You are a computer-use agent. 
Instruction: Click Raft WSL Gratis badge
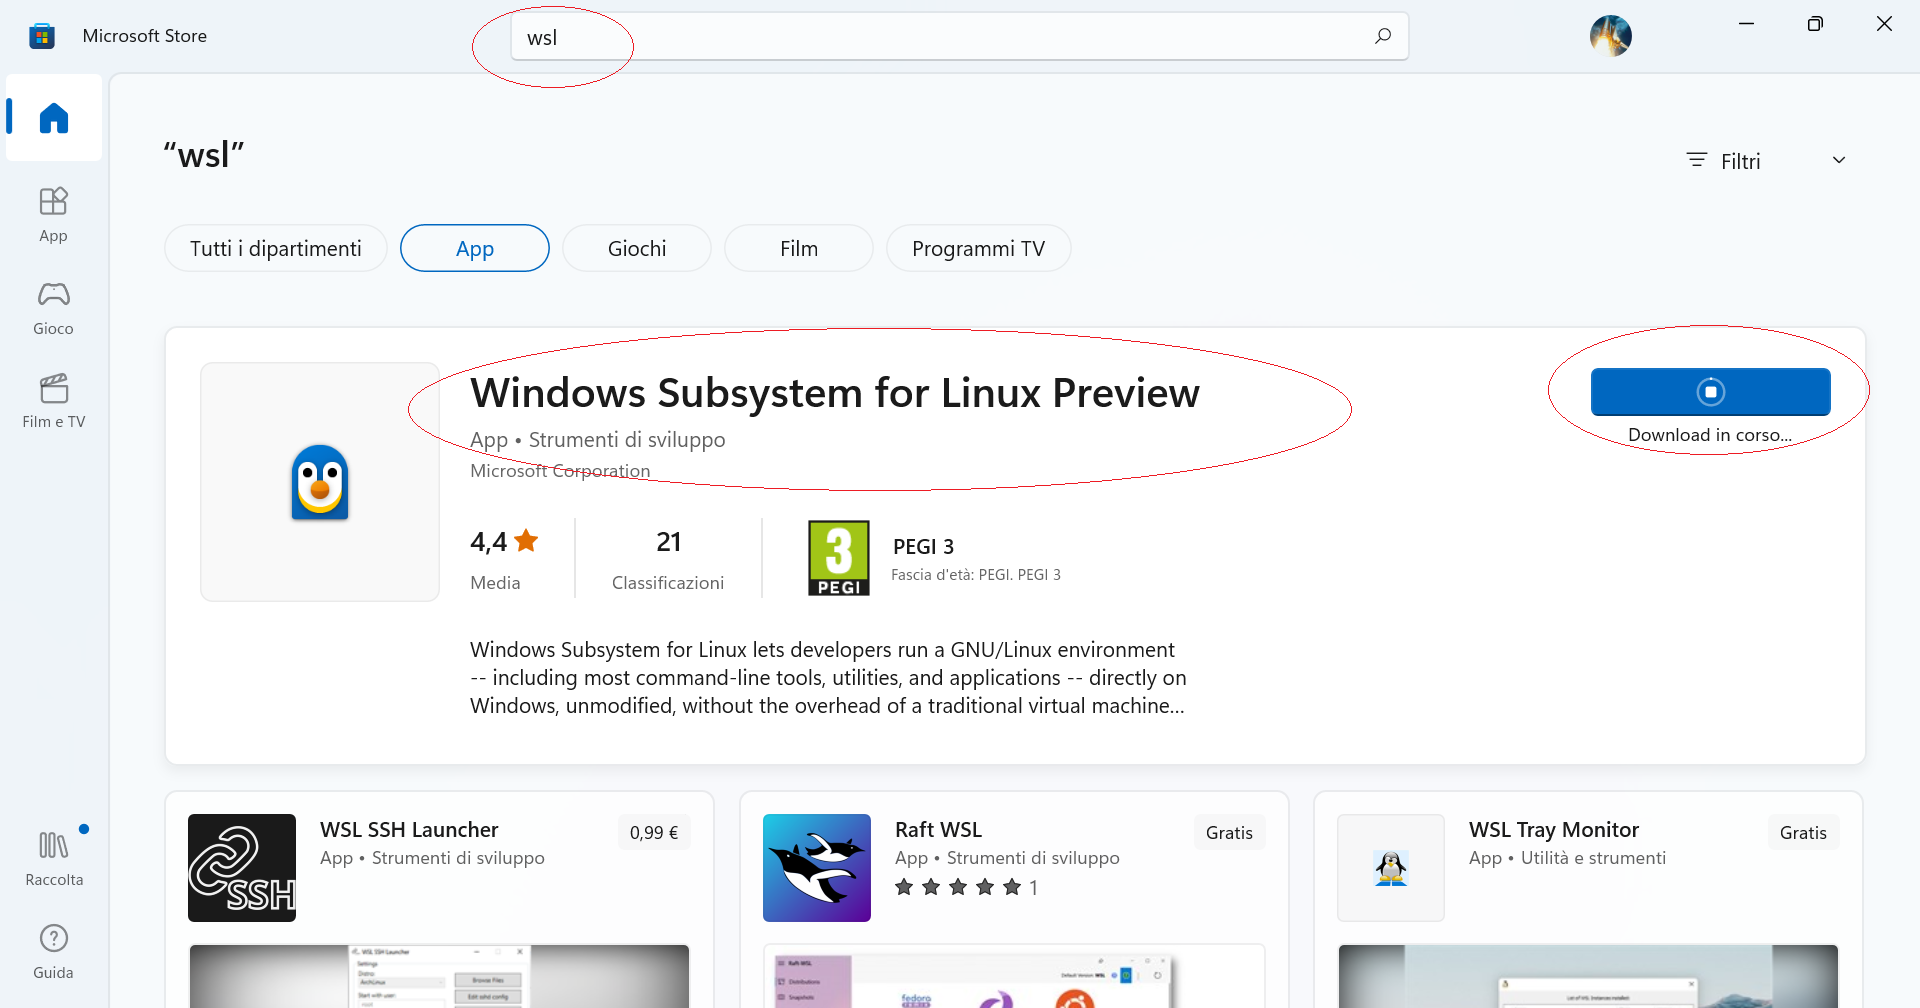[x=1229, y=832]
